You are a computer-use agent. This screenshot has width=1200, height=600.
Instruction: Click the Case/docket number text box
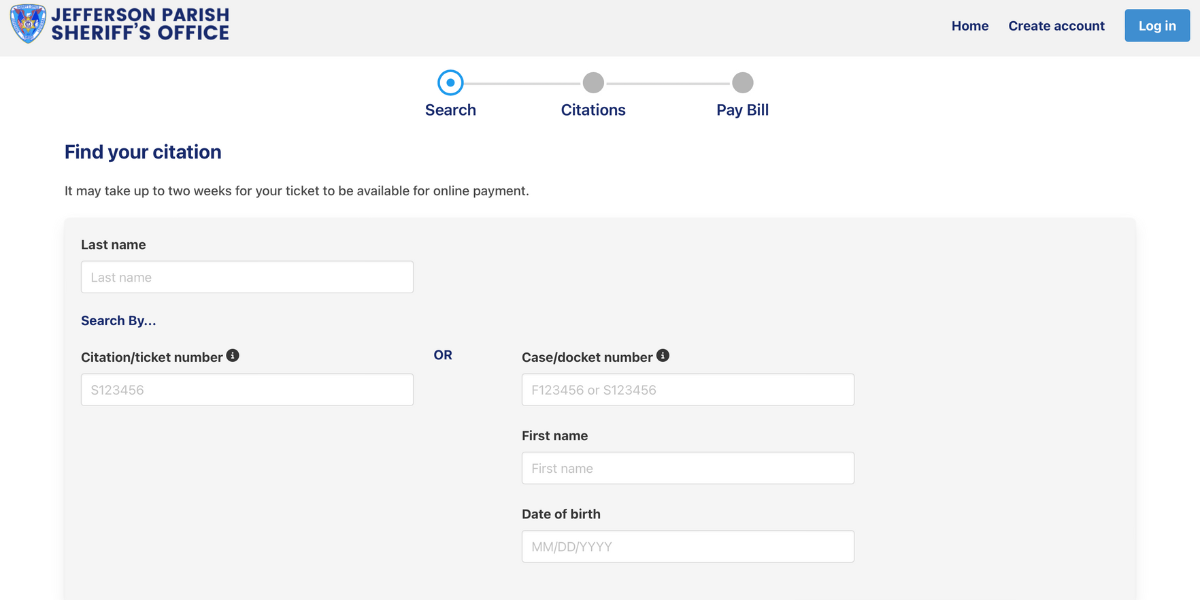pyautogui.click(x=688, y=389)
